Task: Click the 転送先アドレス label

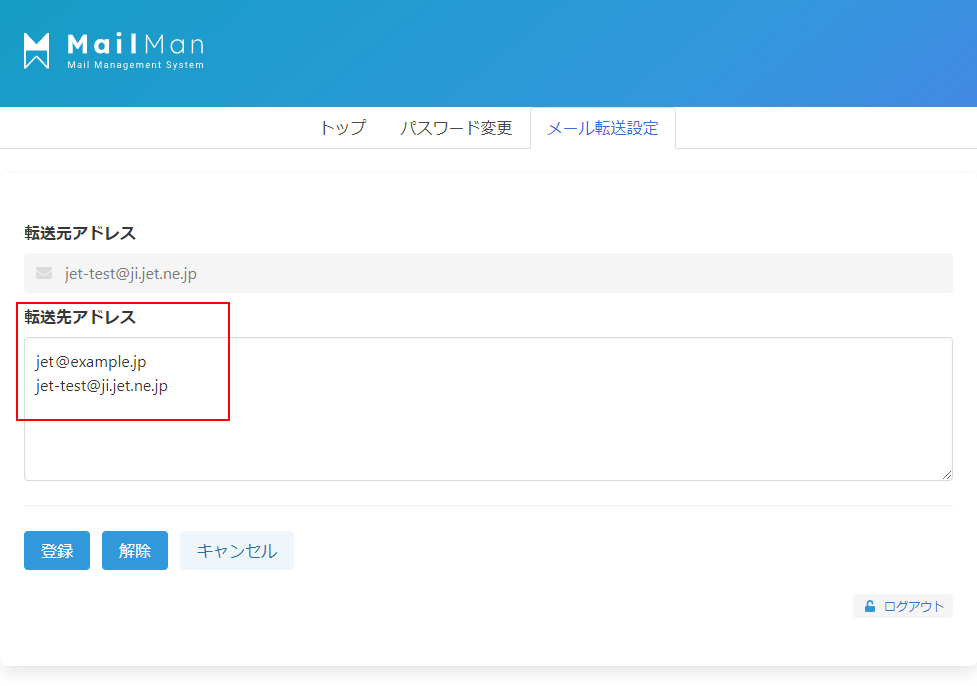Action: [x=80, y=317]
